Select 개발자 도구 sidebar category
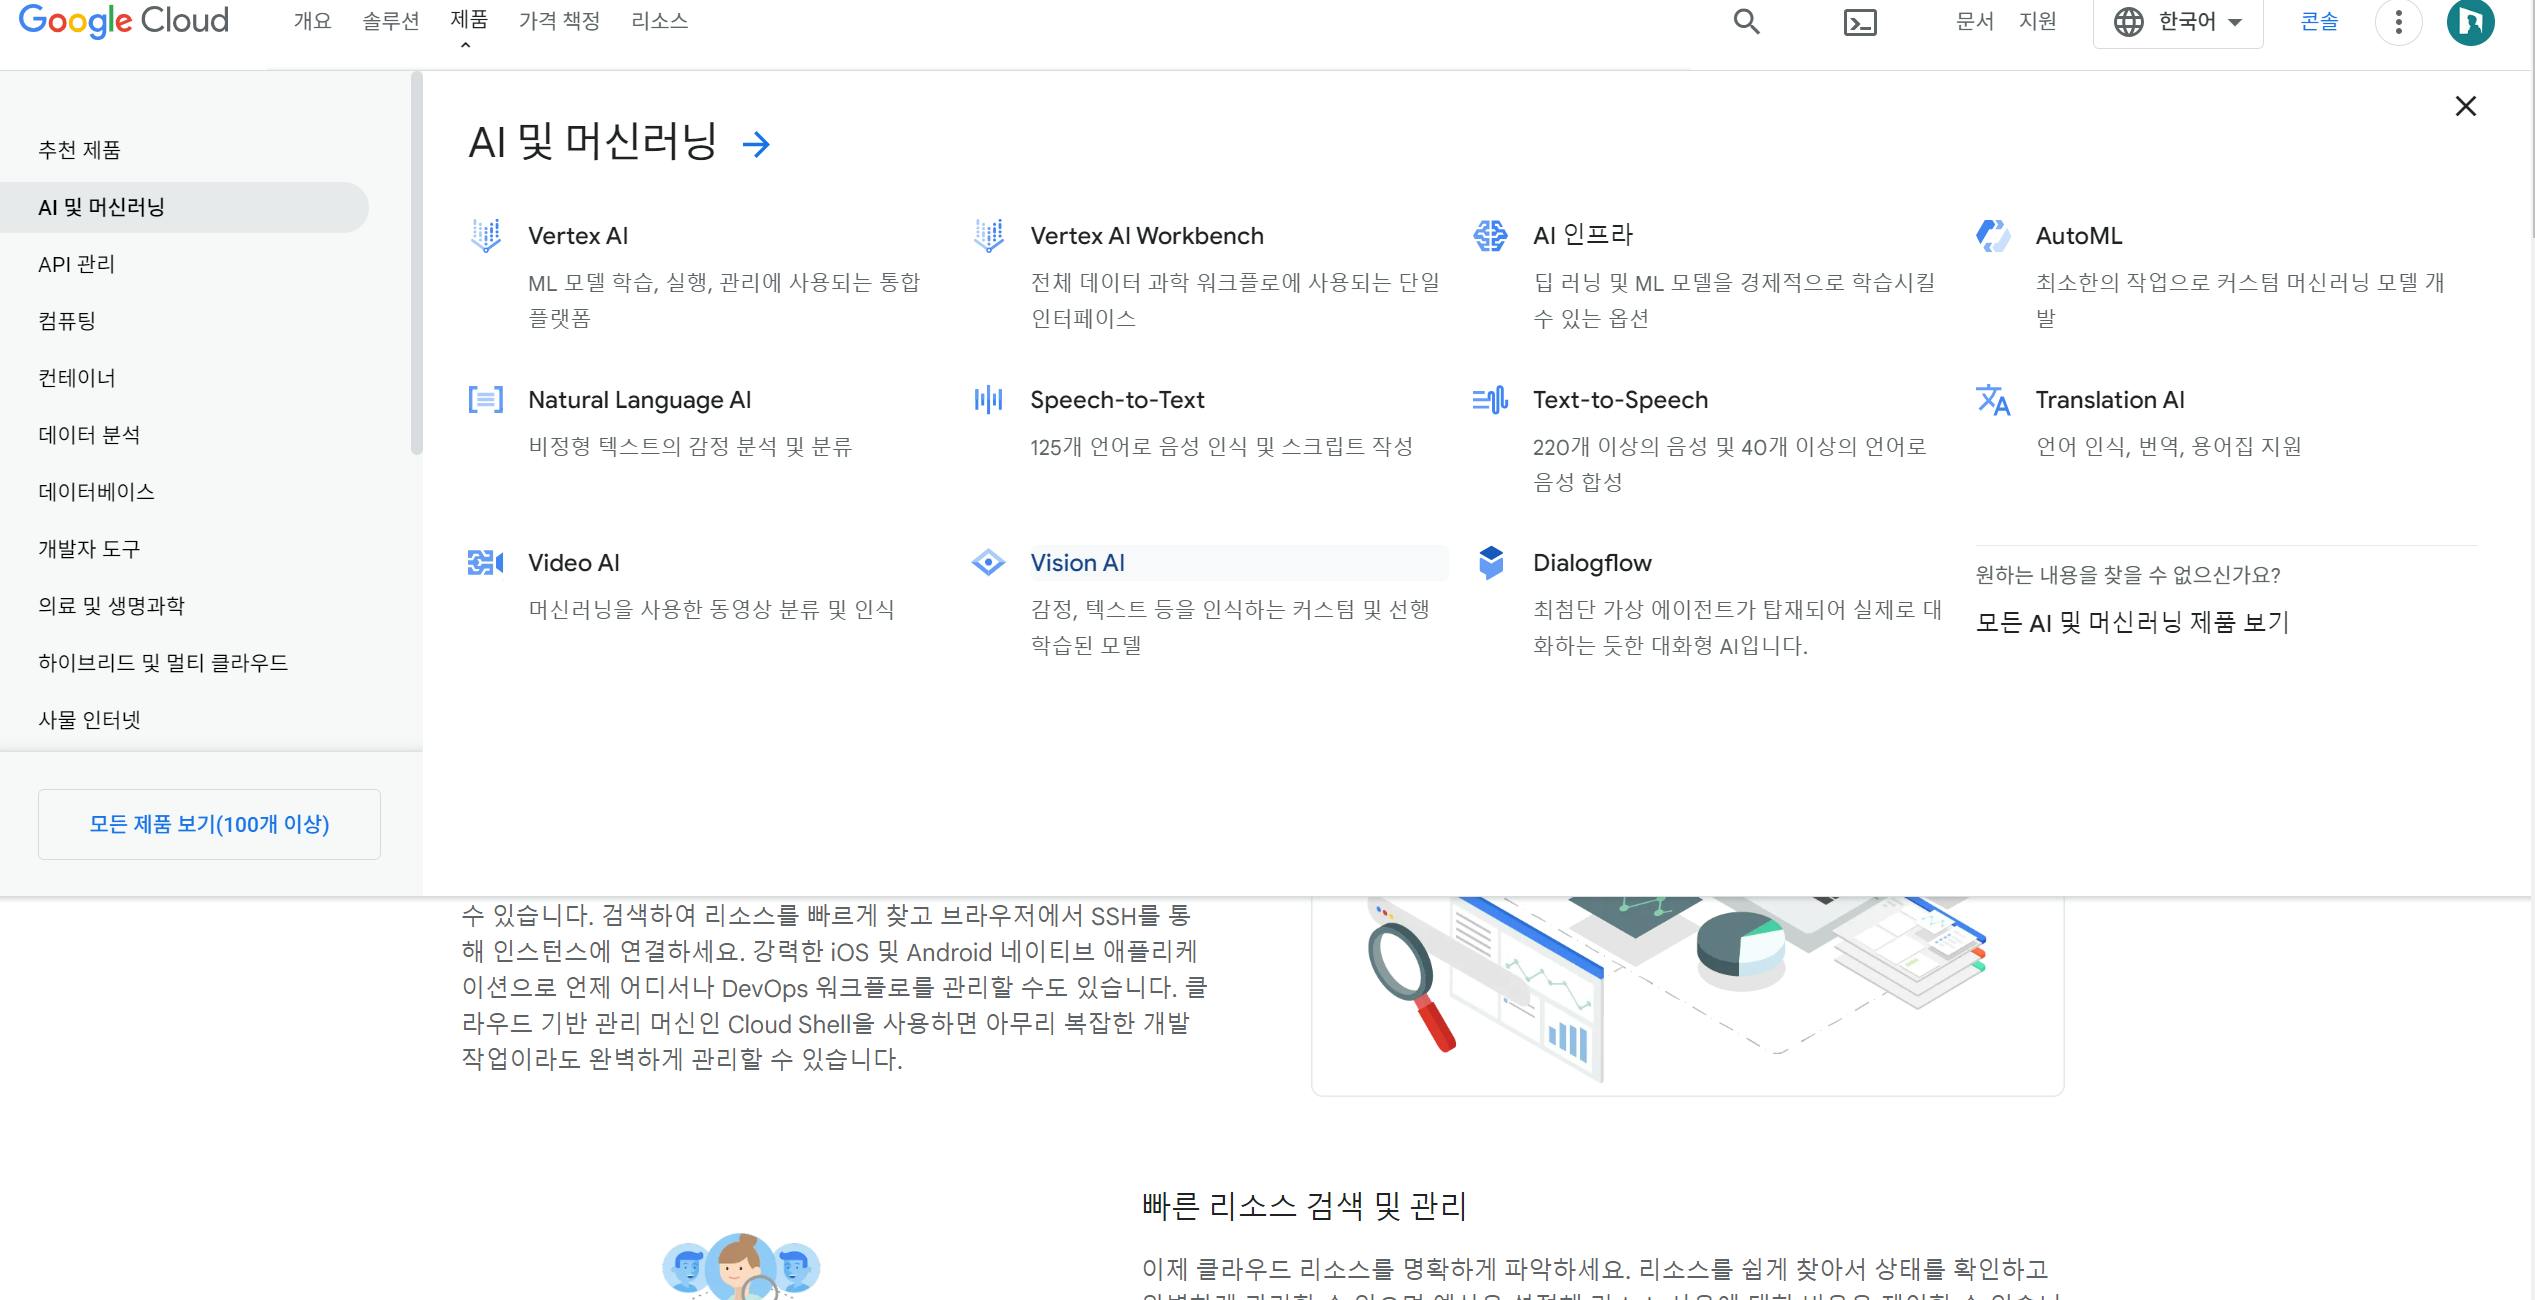 coord(89,549)
